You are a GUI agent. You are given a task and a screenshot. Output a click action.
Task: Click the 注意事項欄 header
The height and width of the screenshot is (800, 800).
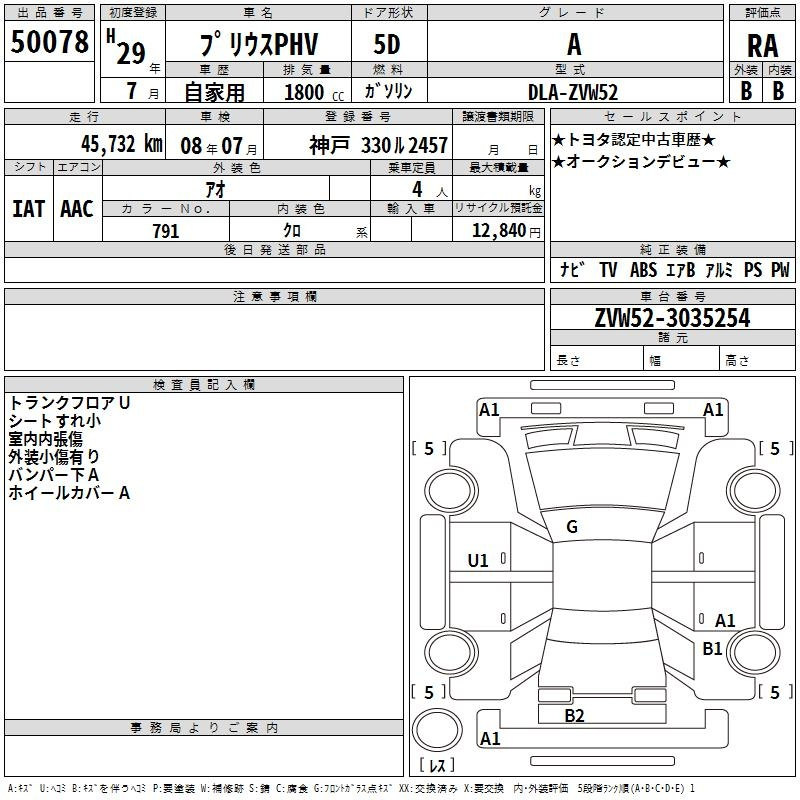point(274,296)
